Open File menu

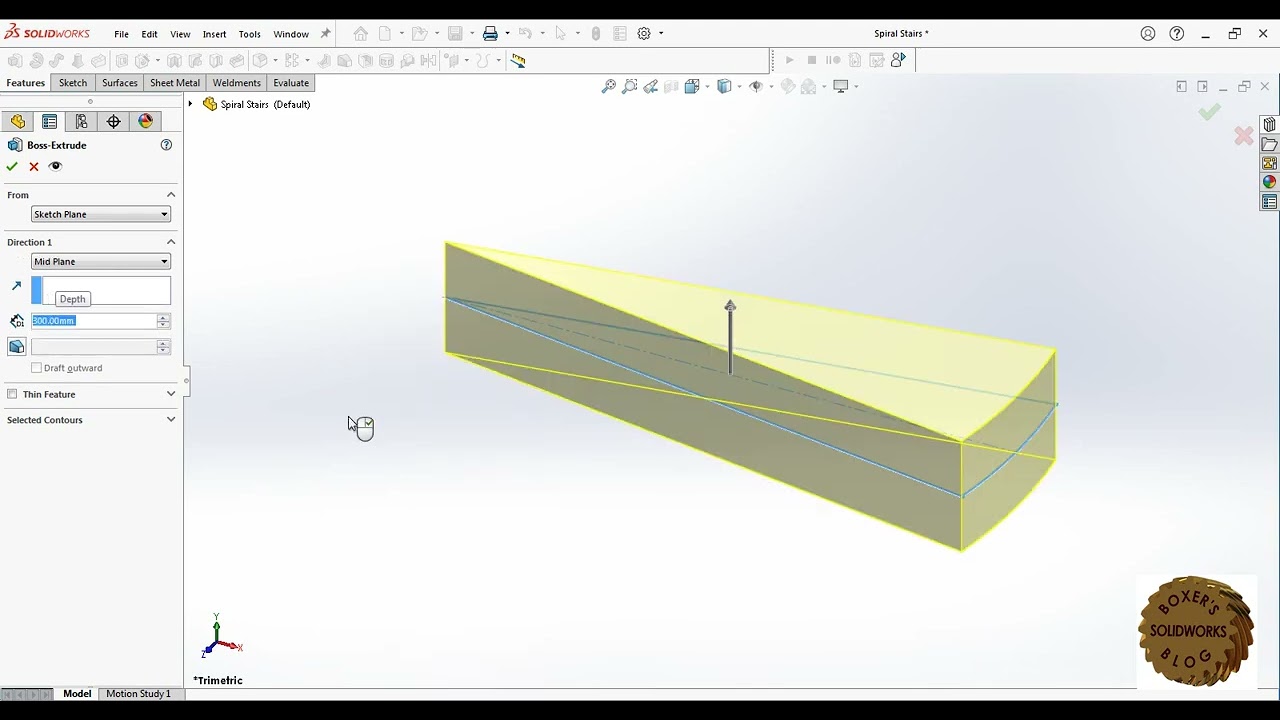(121, 34)
